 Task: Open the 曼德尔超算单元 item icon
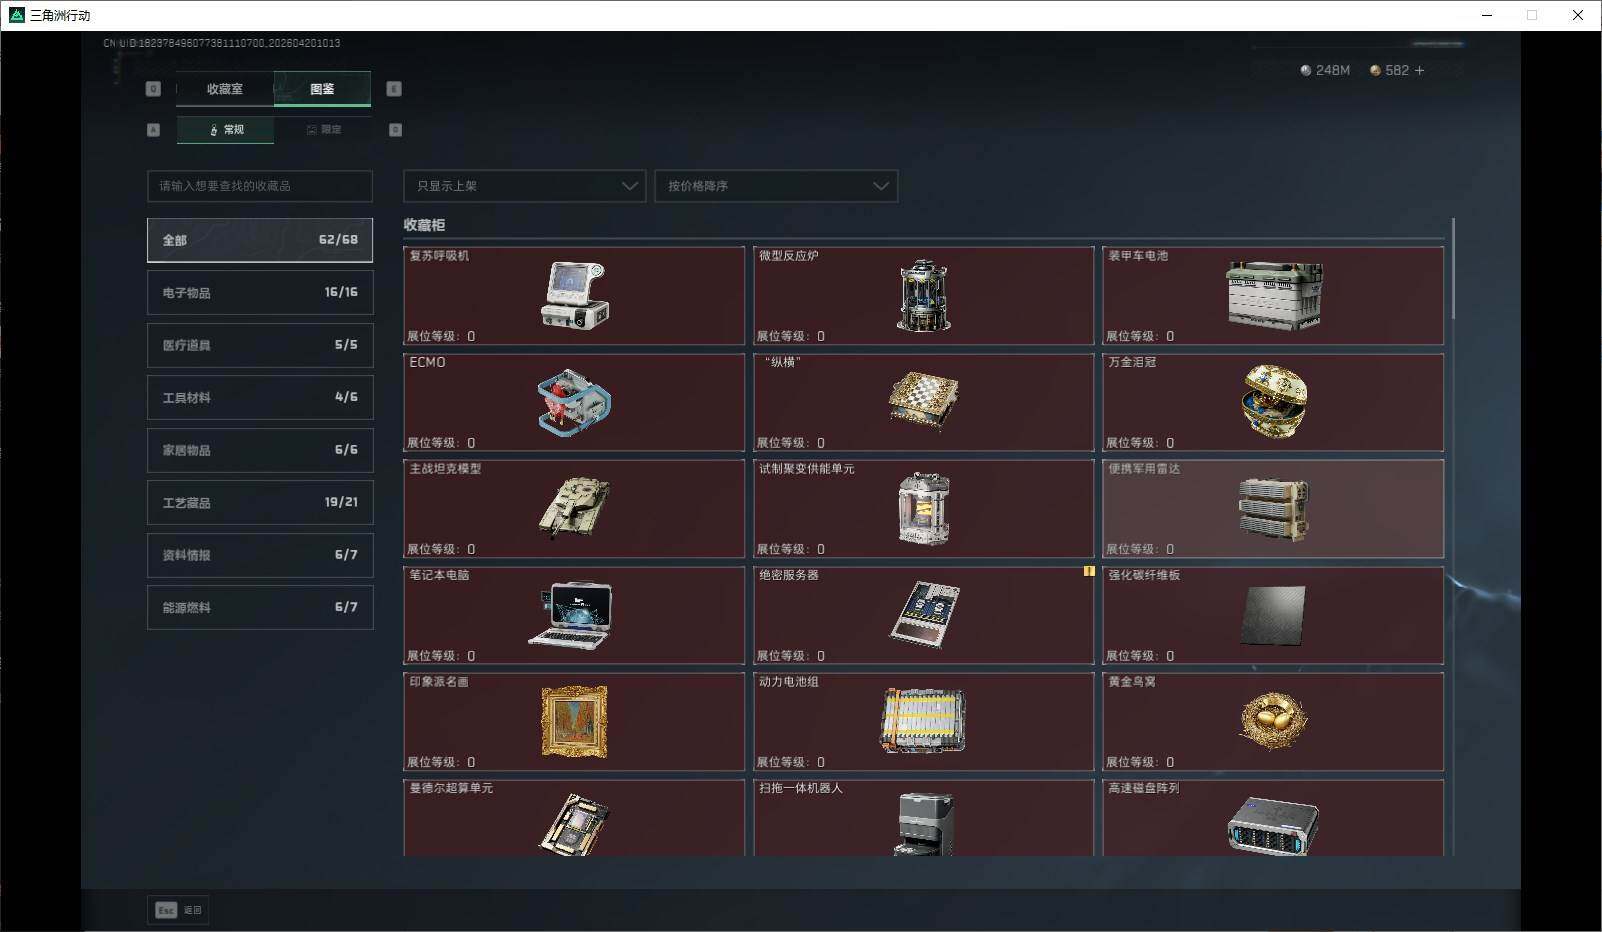575,823
